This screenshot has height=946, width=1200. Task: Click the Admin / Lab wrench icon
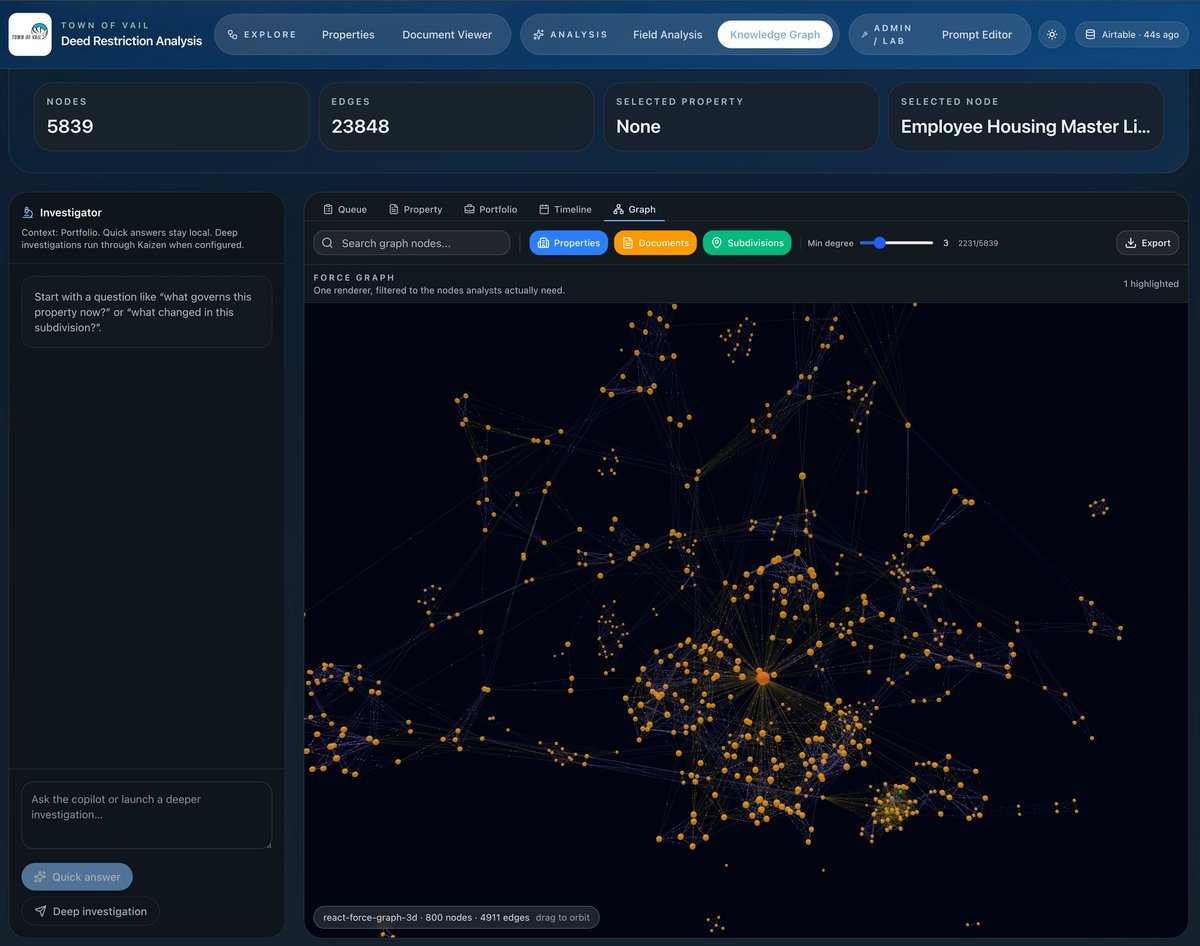(x=864, y=35)
